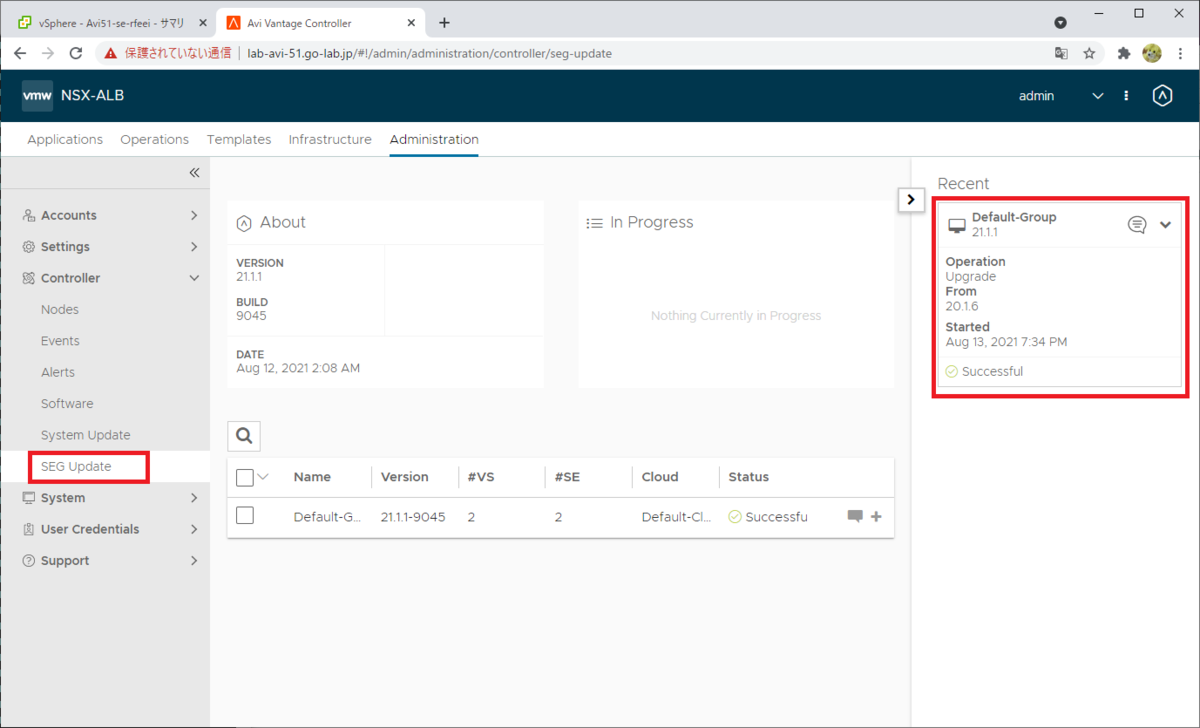
Task: Open Events under Controller
Action: point(60,341)
